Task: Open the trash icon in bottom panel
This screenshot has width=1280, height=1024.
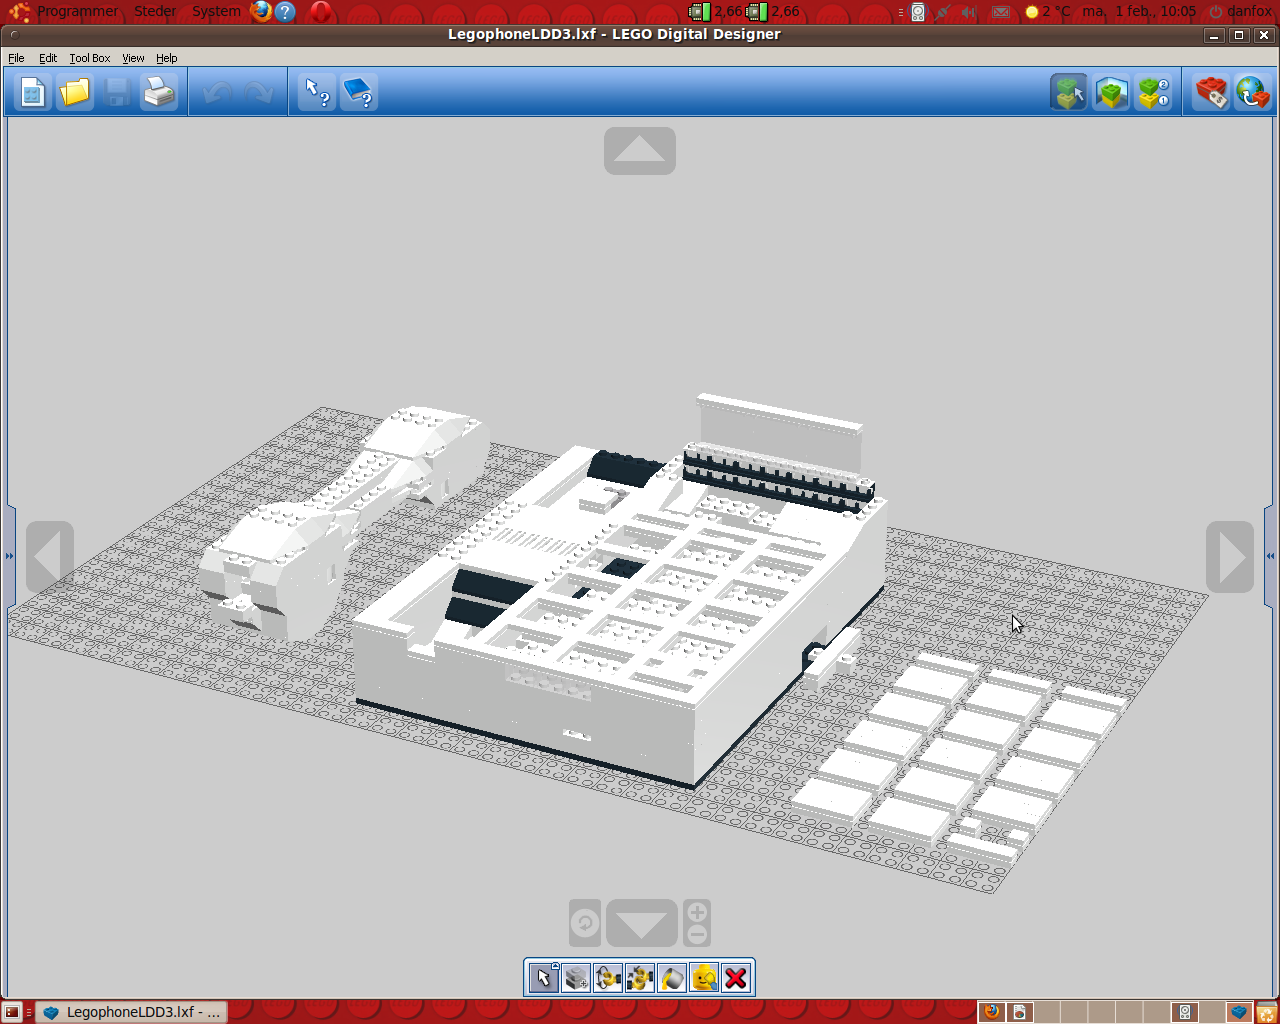Action: pyautogui.click(x=1266, y=1012)
